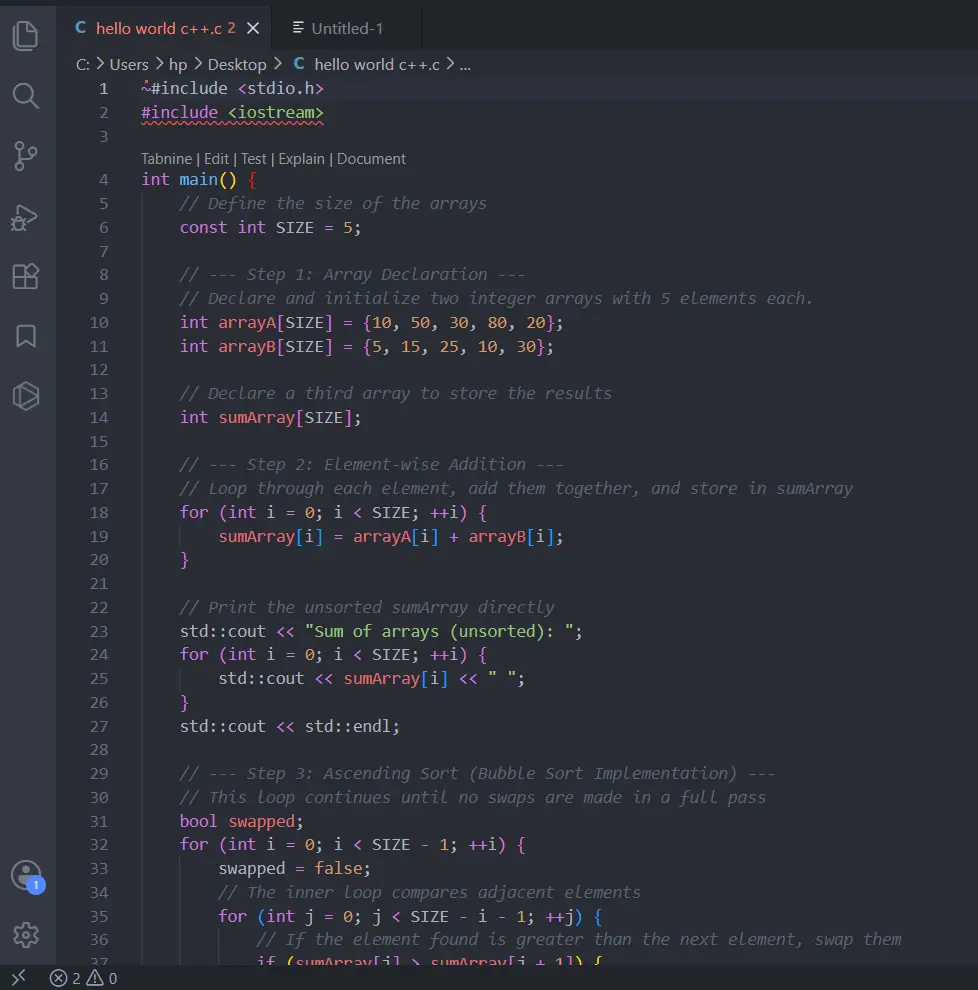Click the 'Step 2: Element-wise Addition' comment
The width and height of the screenshot is (978, 990).
pos(371,465)
